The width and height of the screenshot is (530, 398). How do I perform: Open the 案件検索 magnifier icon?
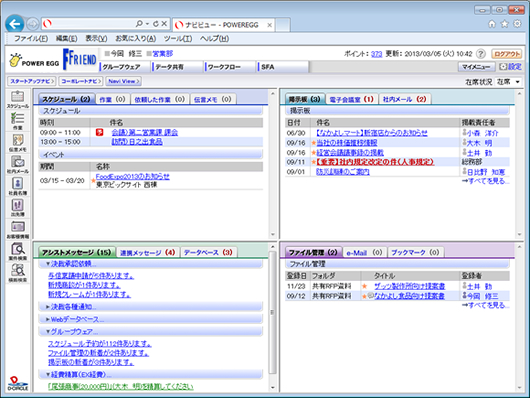pyautogui.click(x=18, y=251)
